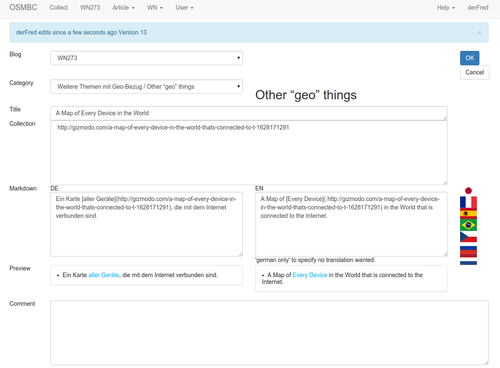Click the Collection text area resize handle
Viewport: 500px width, 368px height.
click(445, 182)
